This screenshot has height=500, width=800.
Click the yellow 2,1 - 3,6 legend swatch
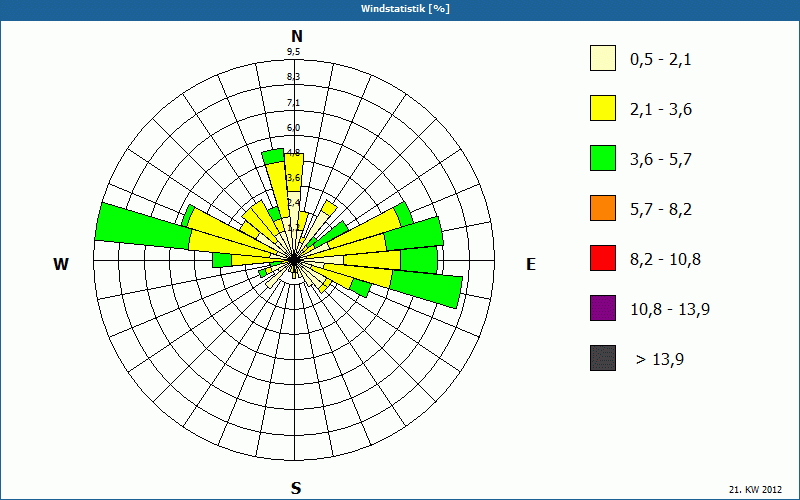[603, 108]
